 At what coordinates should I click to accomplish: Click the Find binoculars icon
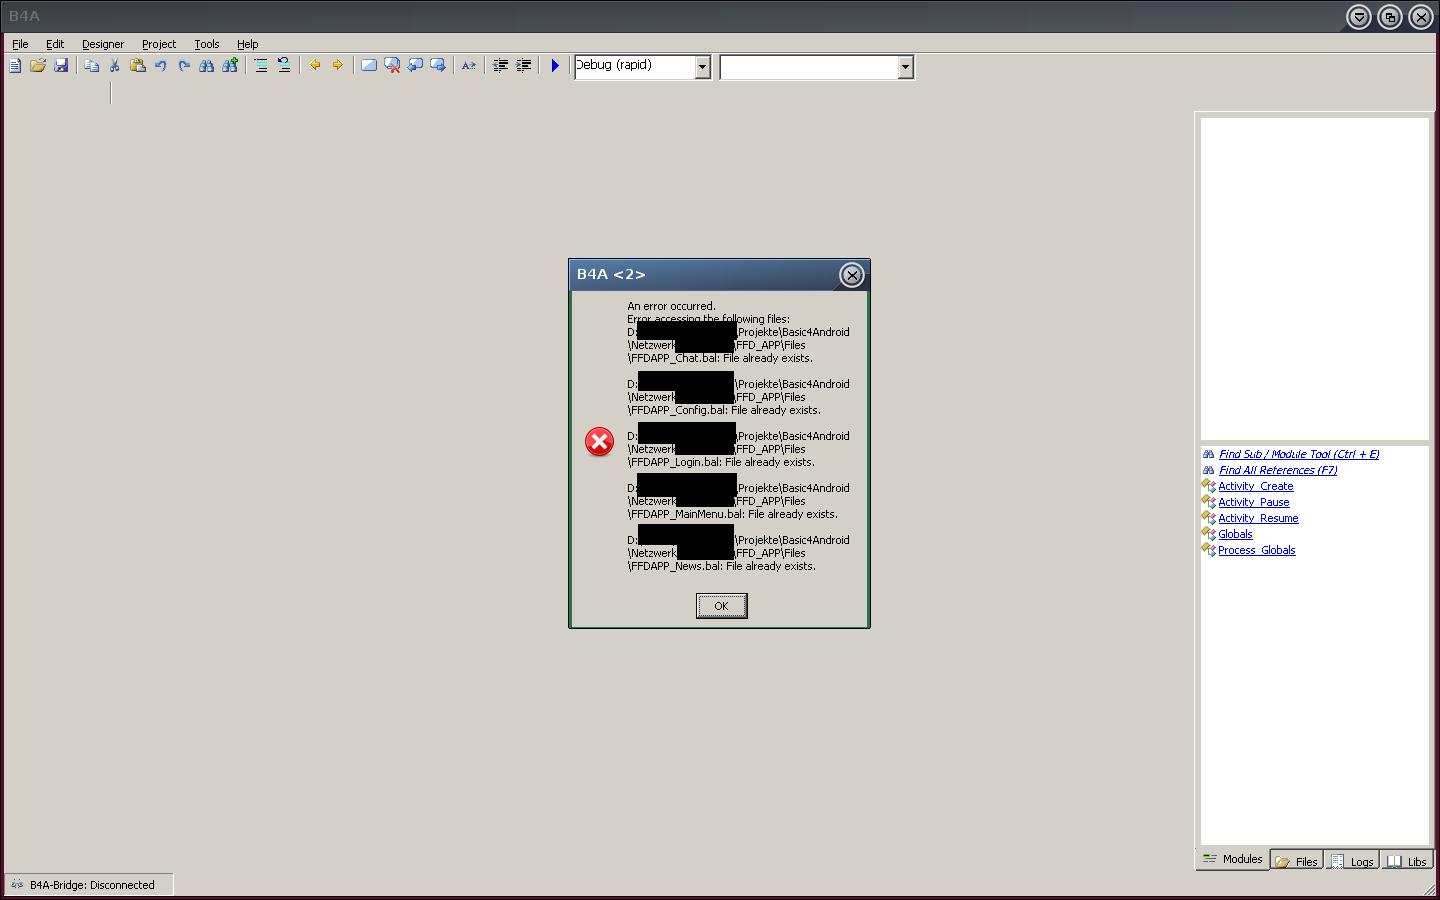tap(207, 65)
